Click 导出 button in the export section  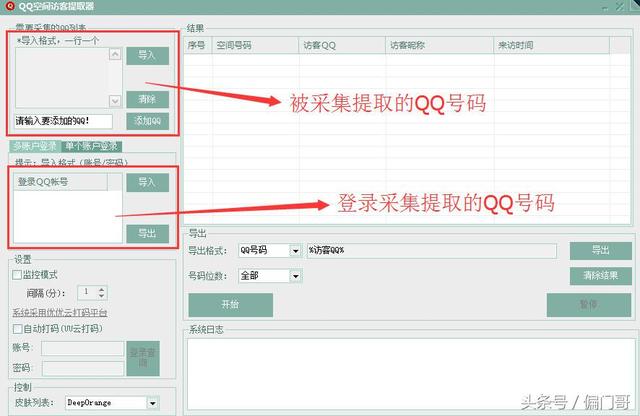coord(600,251)
